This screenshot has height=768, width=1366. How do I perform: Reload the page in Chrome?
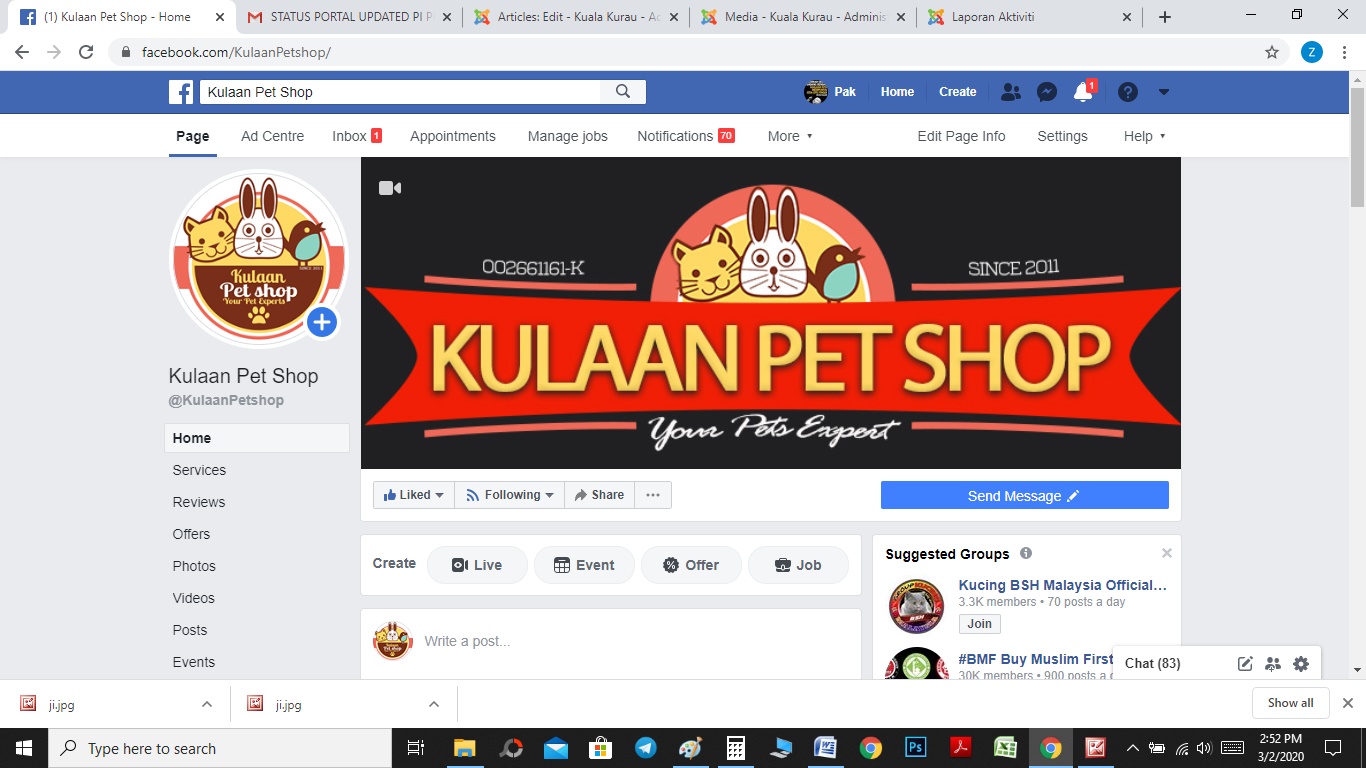tap(86, 52)
